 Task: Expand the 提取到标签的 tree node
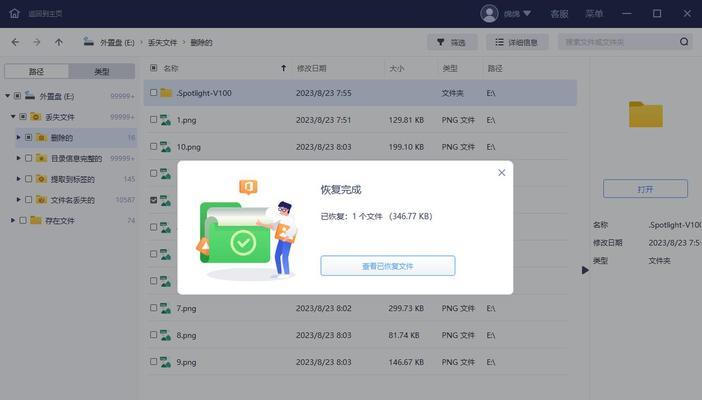tap(18, 179)
